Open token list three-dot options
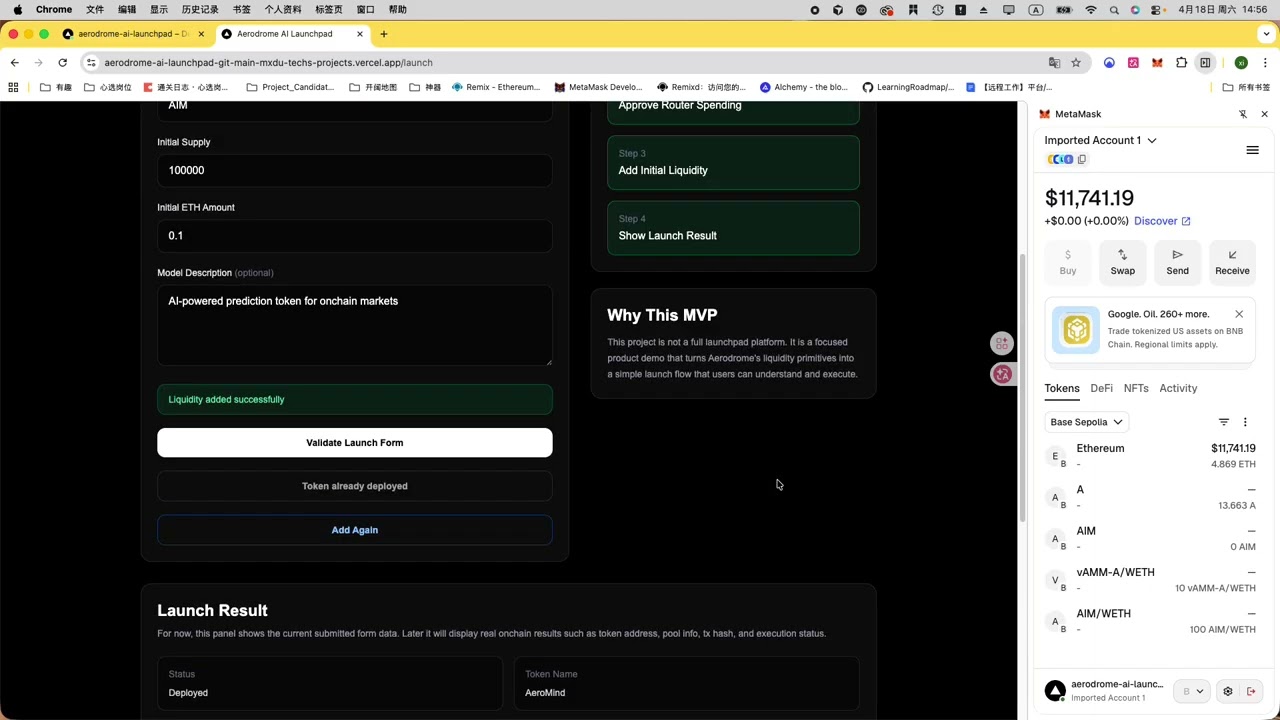The height and width of the screenshot is (720, 1280). click(x=1245, y=422)
